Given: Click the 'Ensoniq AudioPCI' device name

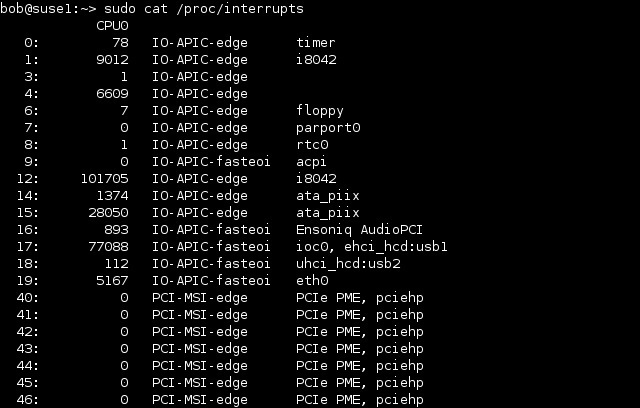Looking at the screenshot, I should 359,230.
